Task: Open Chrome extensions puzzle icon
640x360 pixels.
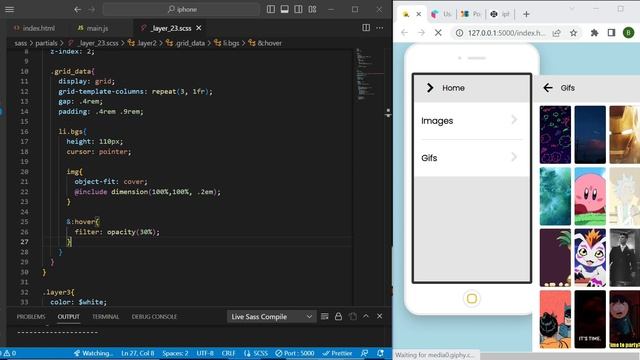Action: (x=594, y=33)
